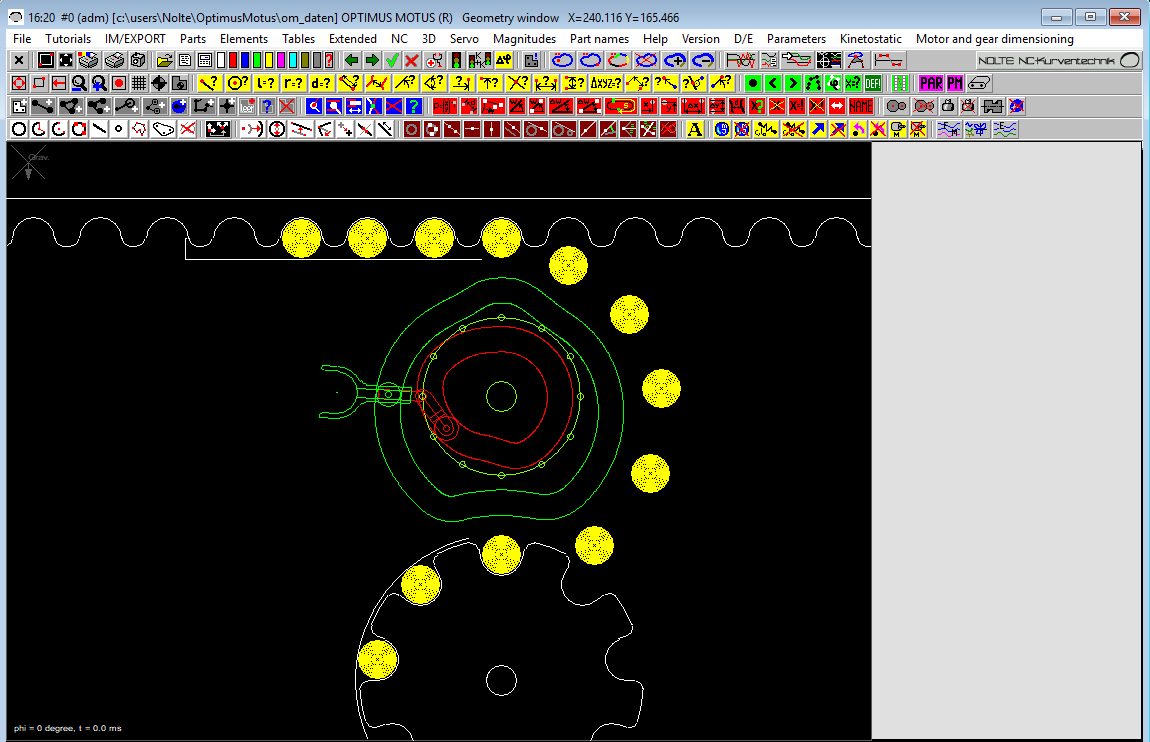The height and width of the screenshot is (742, 1150).
Task: Confirm with the green checkmark icon
Action: click(x=394, y=61)
